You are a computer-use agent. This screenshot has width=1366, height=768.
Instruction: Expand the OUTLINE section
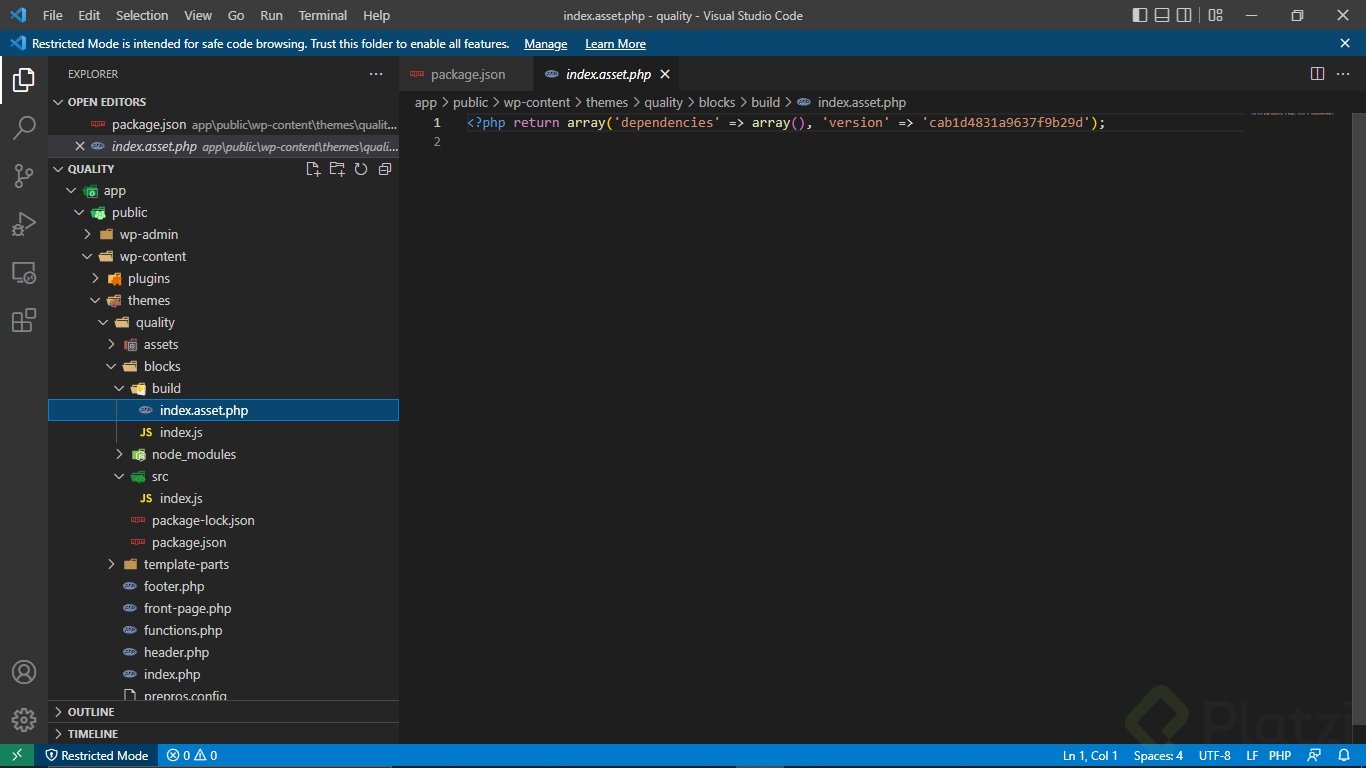pyautogui.click(x=90, y=712)
